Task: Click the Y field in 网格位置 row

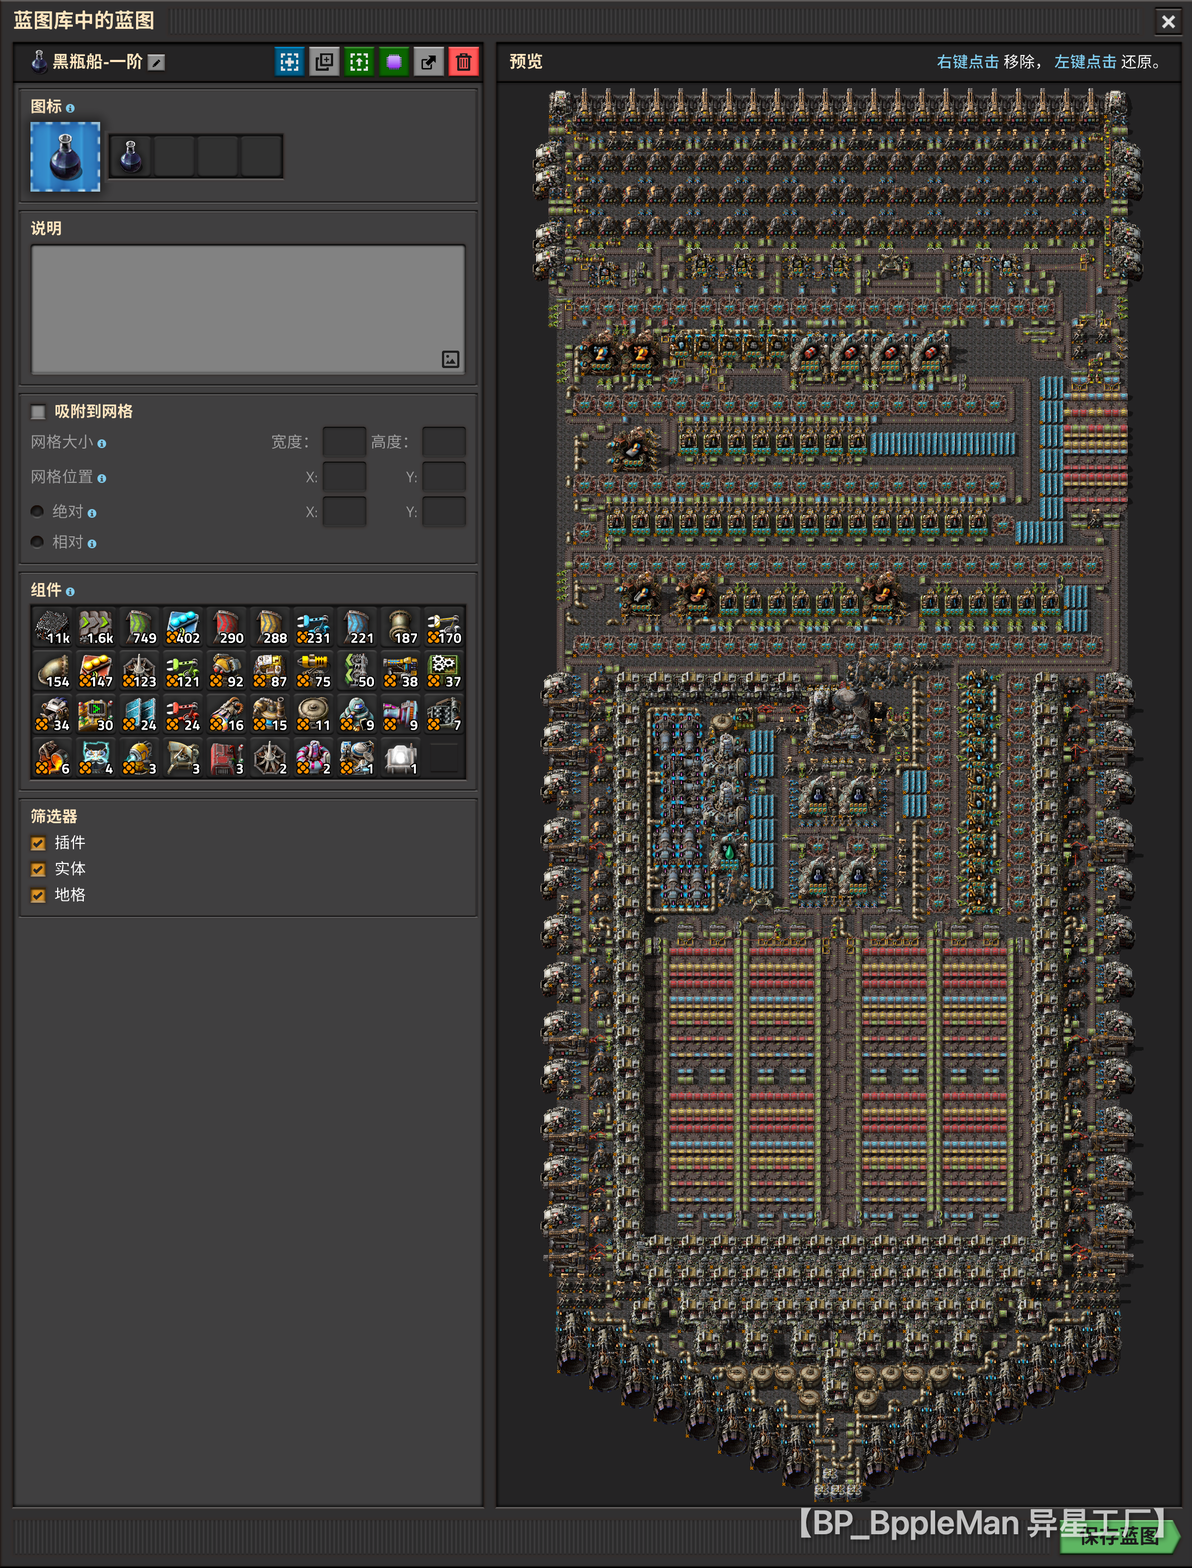Action: [444, 477]
